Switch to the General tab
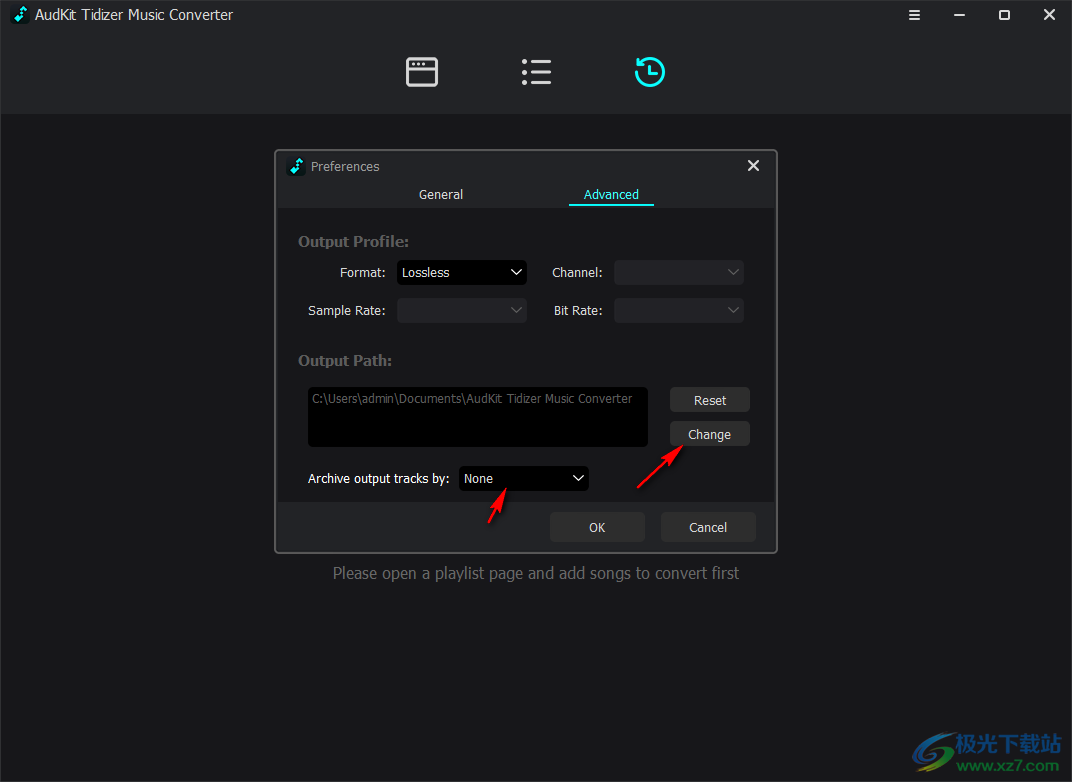Screen dimensions: 1072x782 [441, 195]
